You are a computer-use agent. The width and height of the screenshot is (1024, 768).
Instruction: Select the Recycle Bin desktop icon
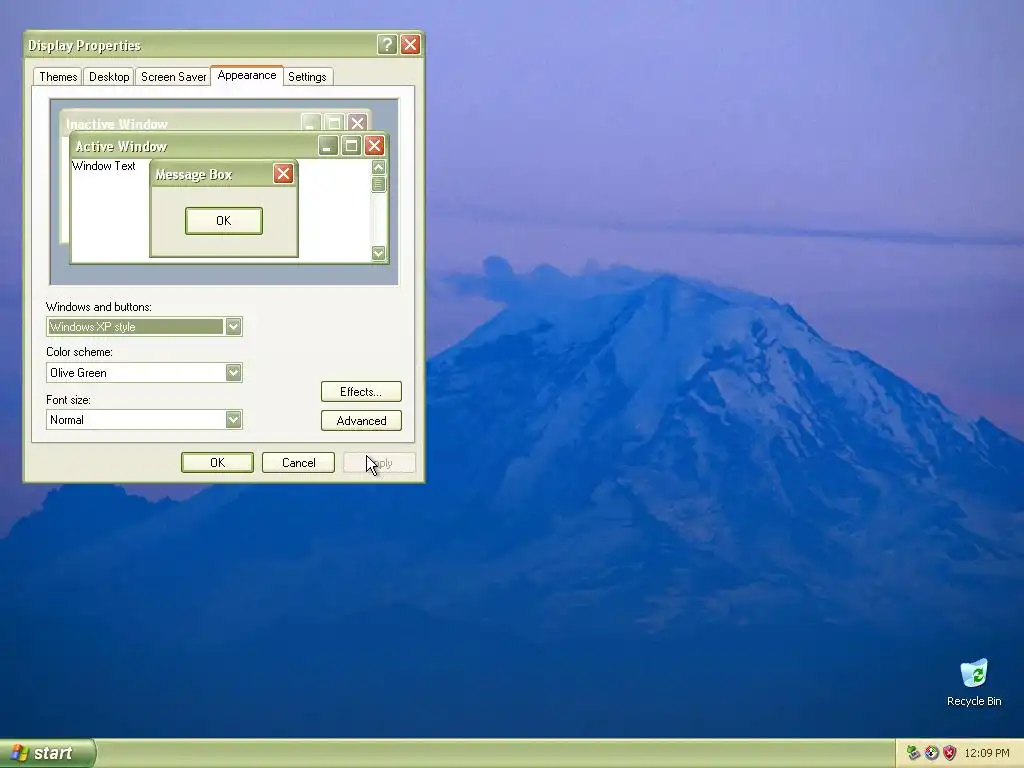coord(974,683)
